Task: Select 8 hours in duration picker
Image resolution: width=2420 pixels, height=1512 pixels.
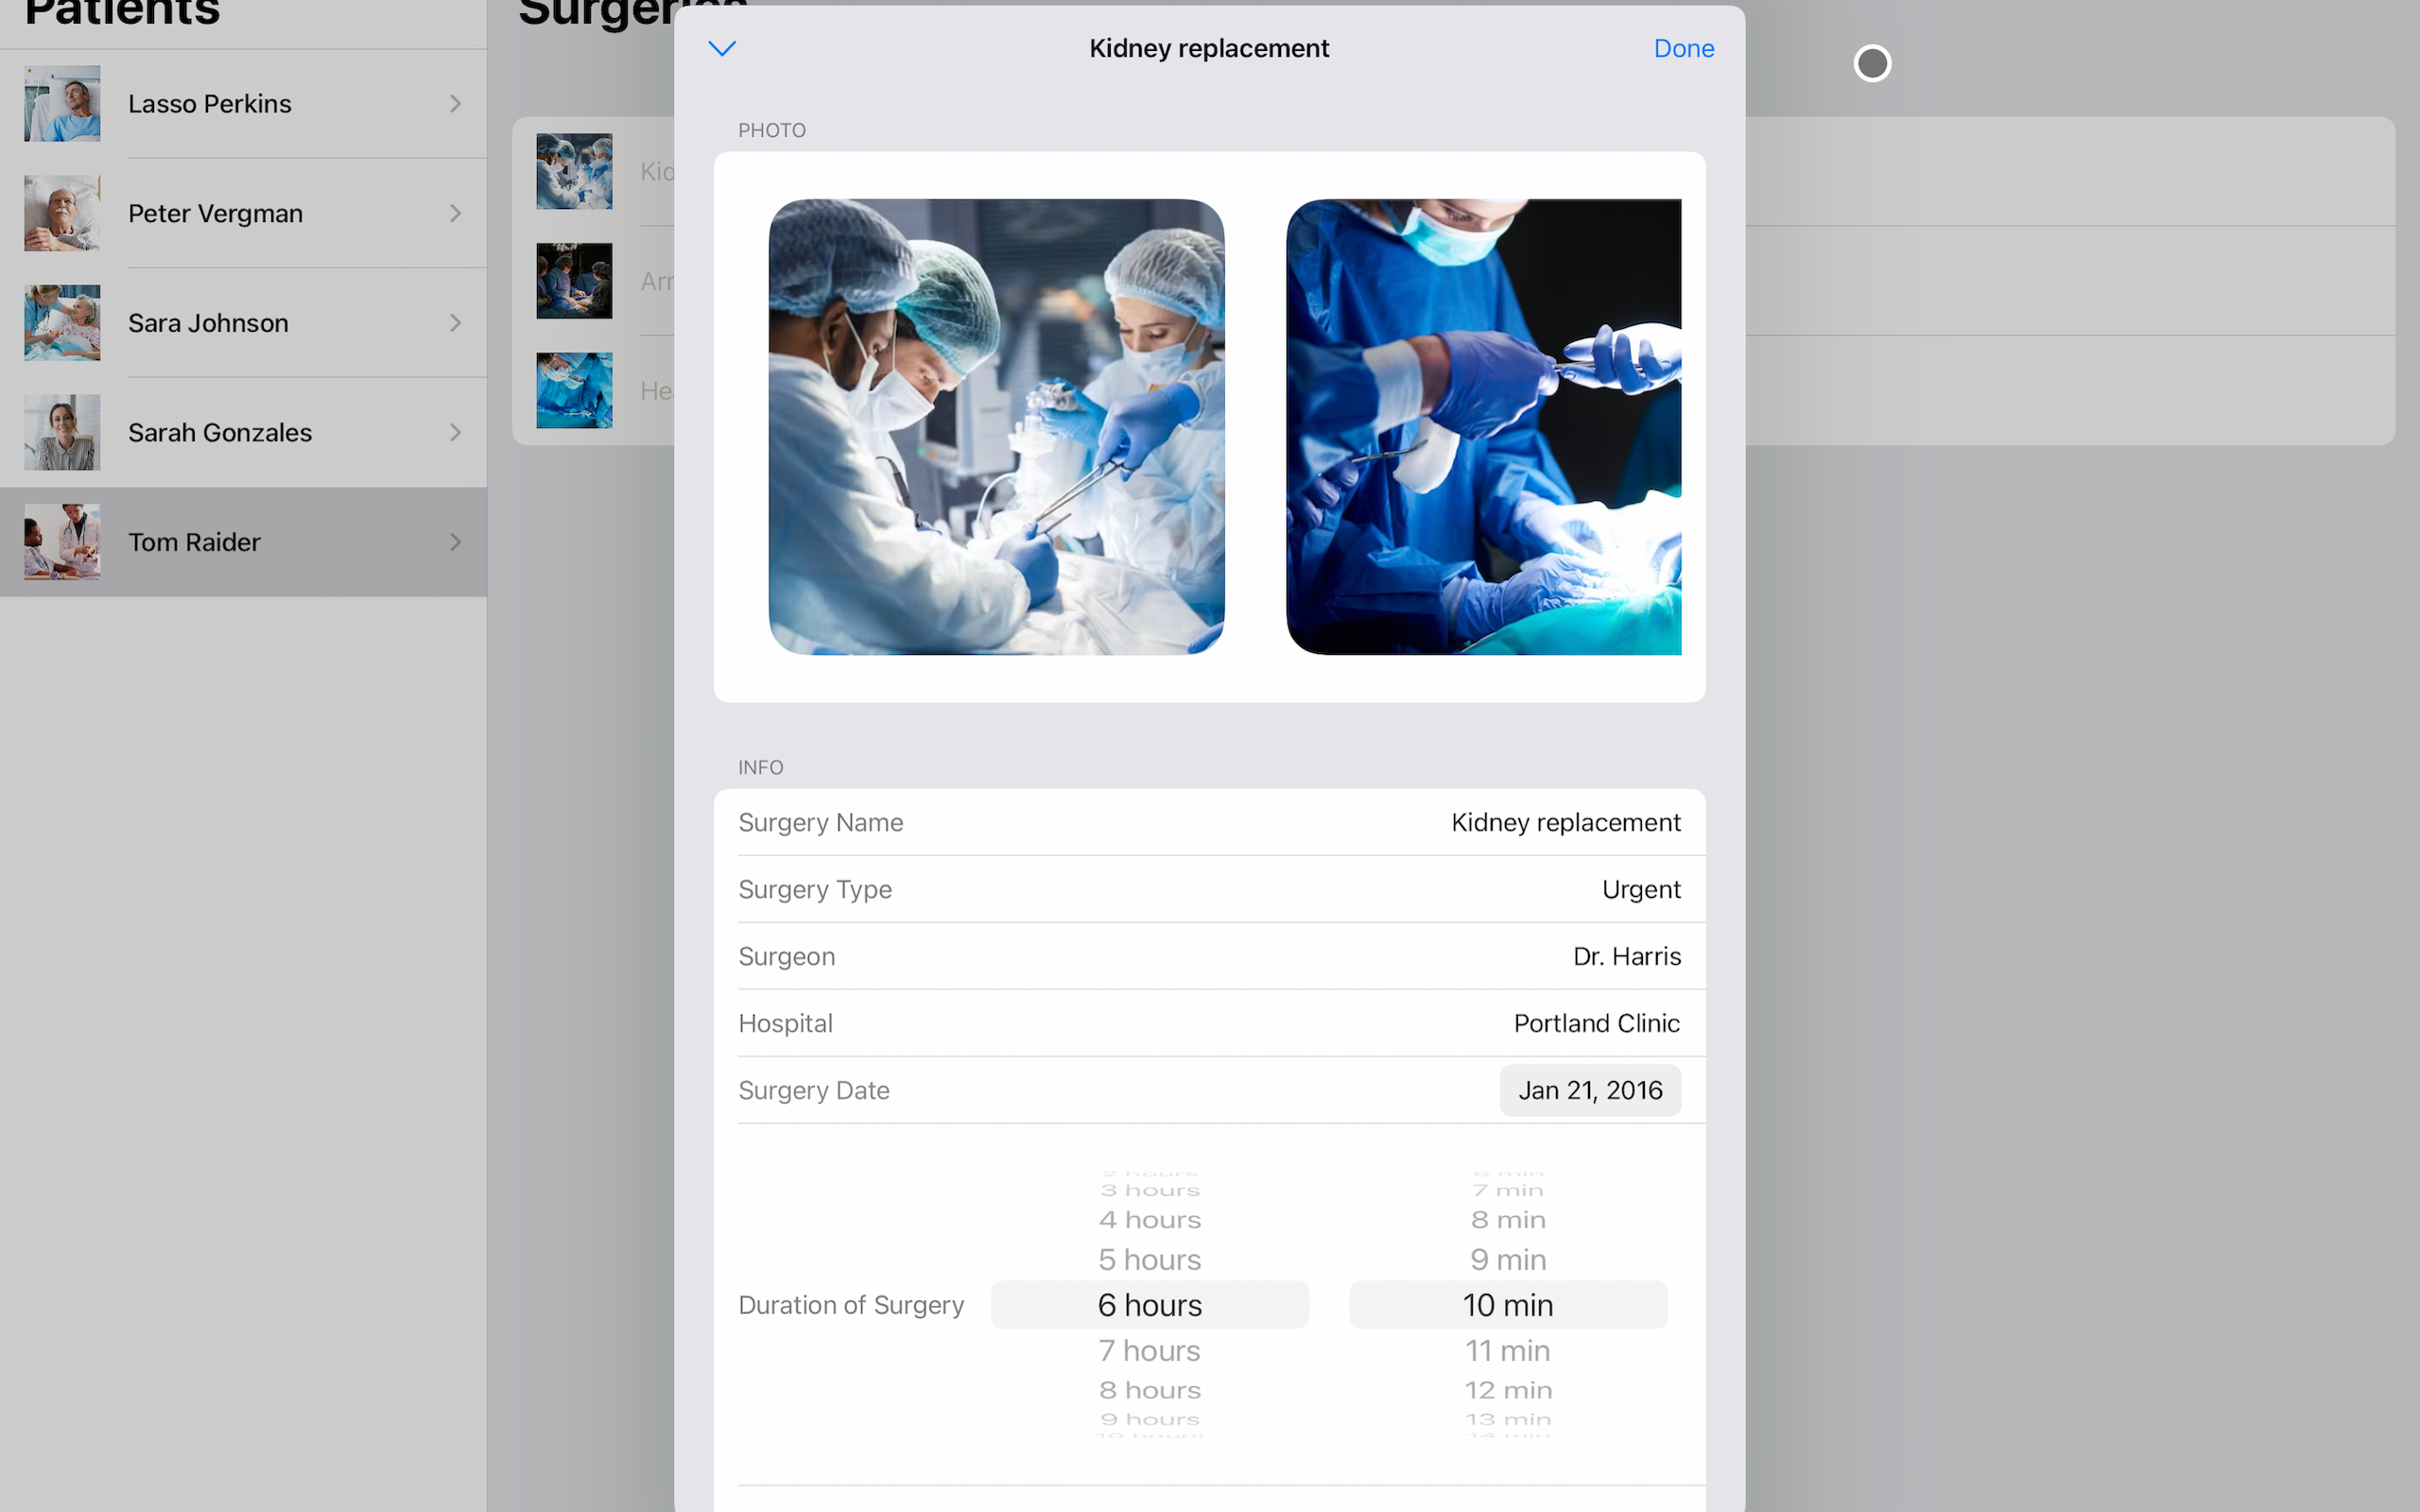Action: pyautogui.click(x=1149, y=1390)
